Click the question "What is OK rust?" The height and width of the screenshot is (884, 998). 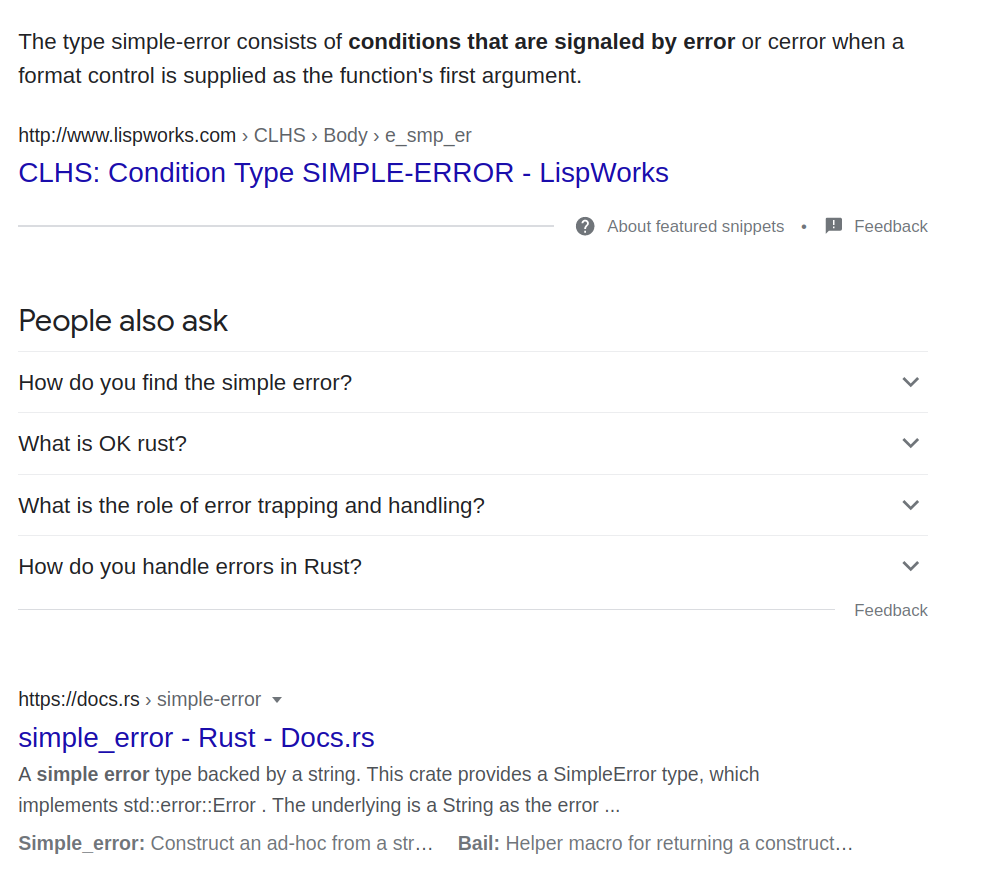pyautogui.click(x=102, y=443)
